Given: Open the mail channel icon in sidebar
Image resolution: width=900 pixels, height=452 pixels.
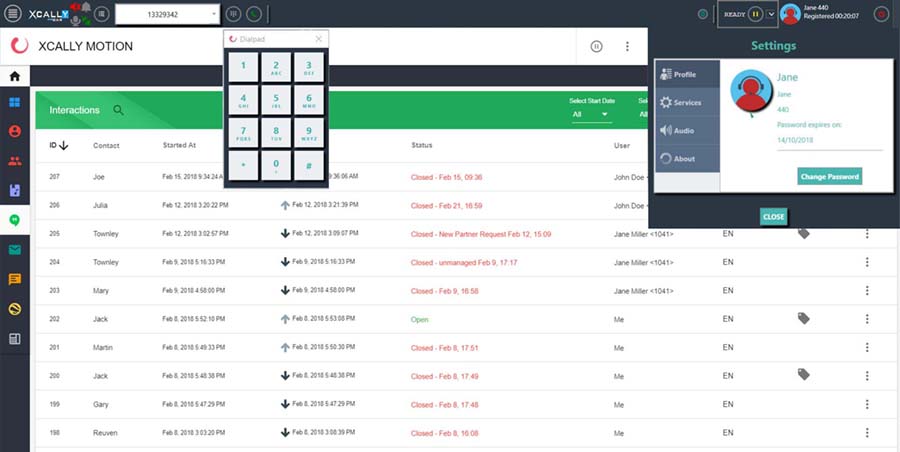Looking at the screenshot, I should point(15,250).
